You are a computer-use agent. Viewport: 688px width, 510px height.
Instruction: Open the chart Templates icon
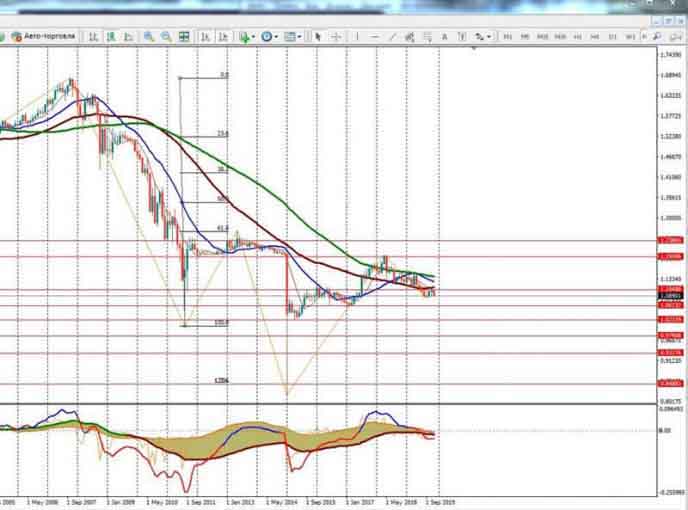tap(290, 37)
